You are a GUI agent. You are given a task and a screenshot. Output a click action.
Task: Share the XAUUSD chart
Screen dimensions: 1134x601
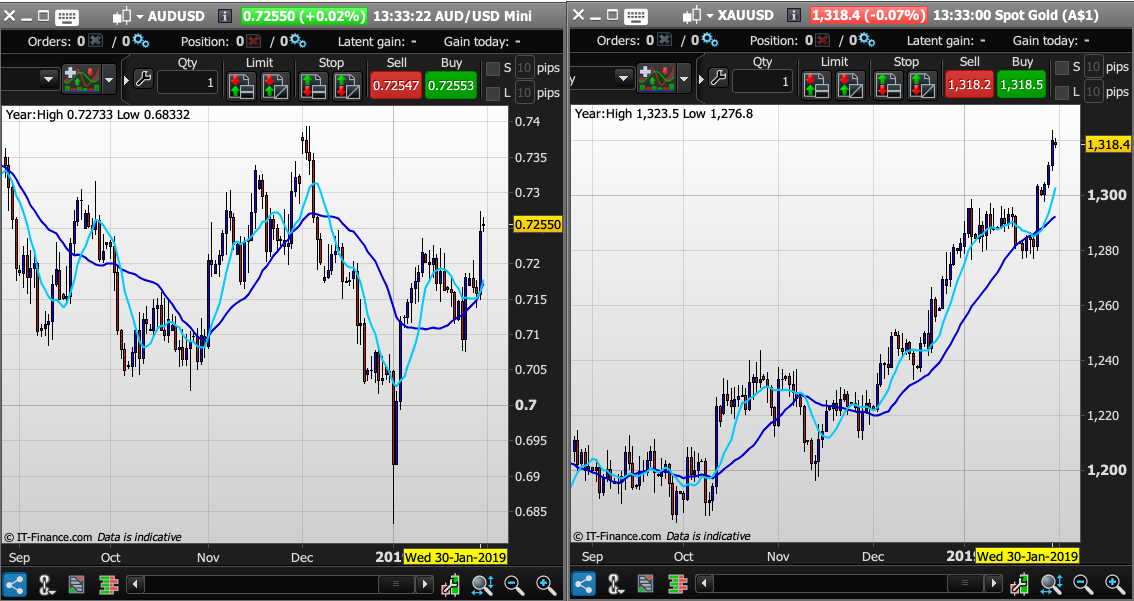584,584
